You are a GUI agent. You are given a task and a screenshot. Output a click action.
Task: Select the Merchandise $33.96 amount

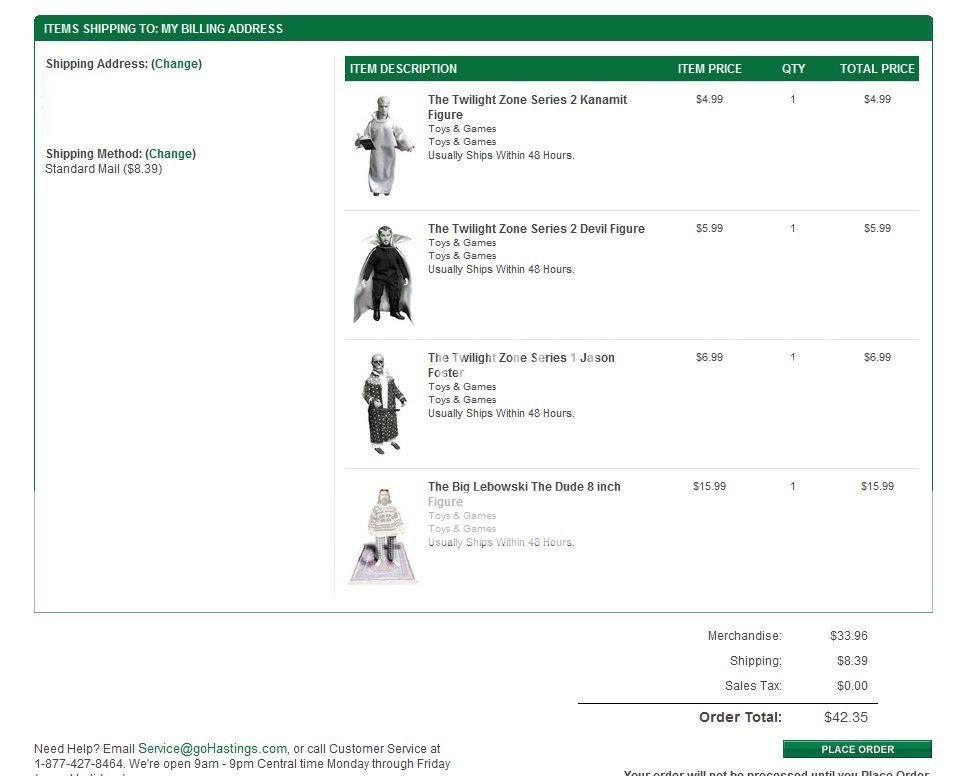click(x=848, y=636)
